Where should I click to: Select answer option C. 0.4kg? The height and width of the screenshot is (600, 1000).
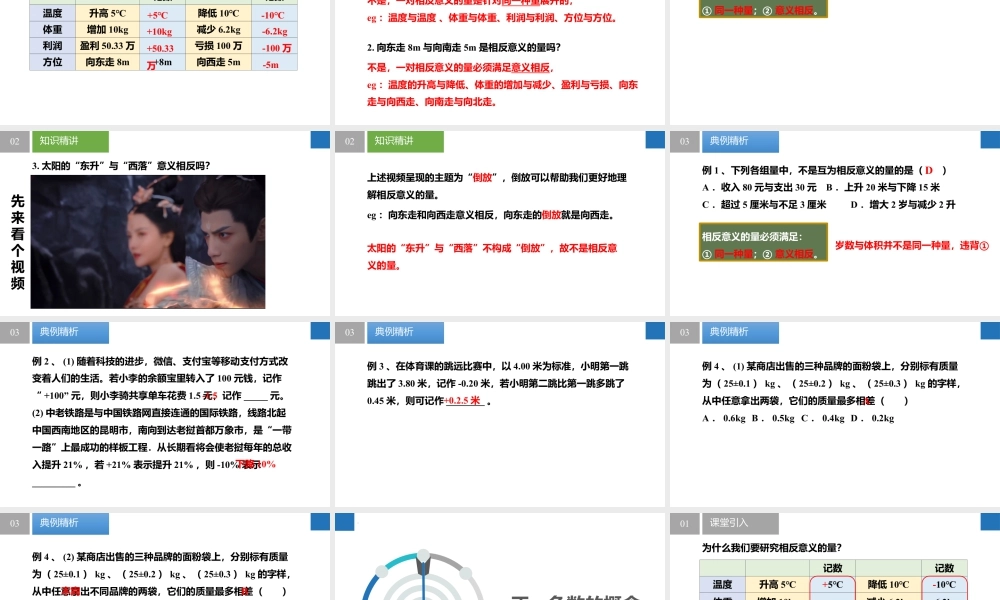pos(823,418)
